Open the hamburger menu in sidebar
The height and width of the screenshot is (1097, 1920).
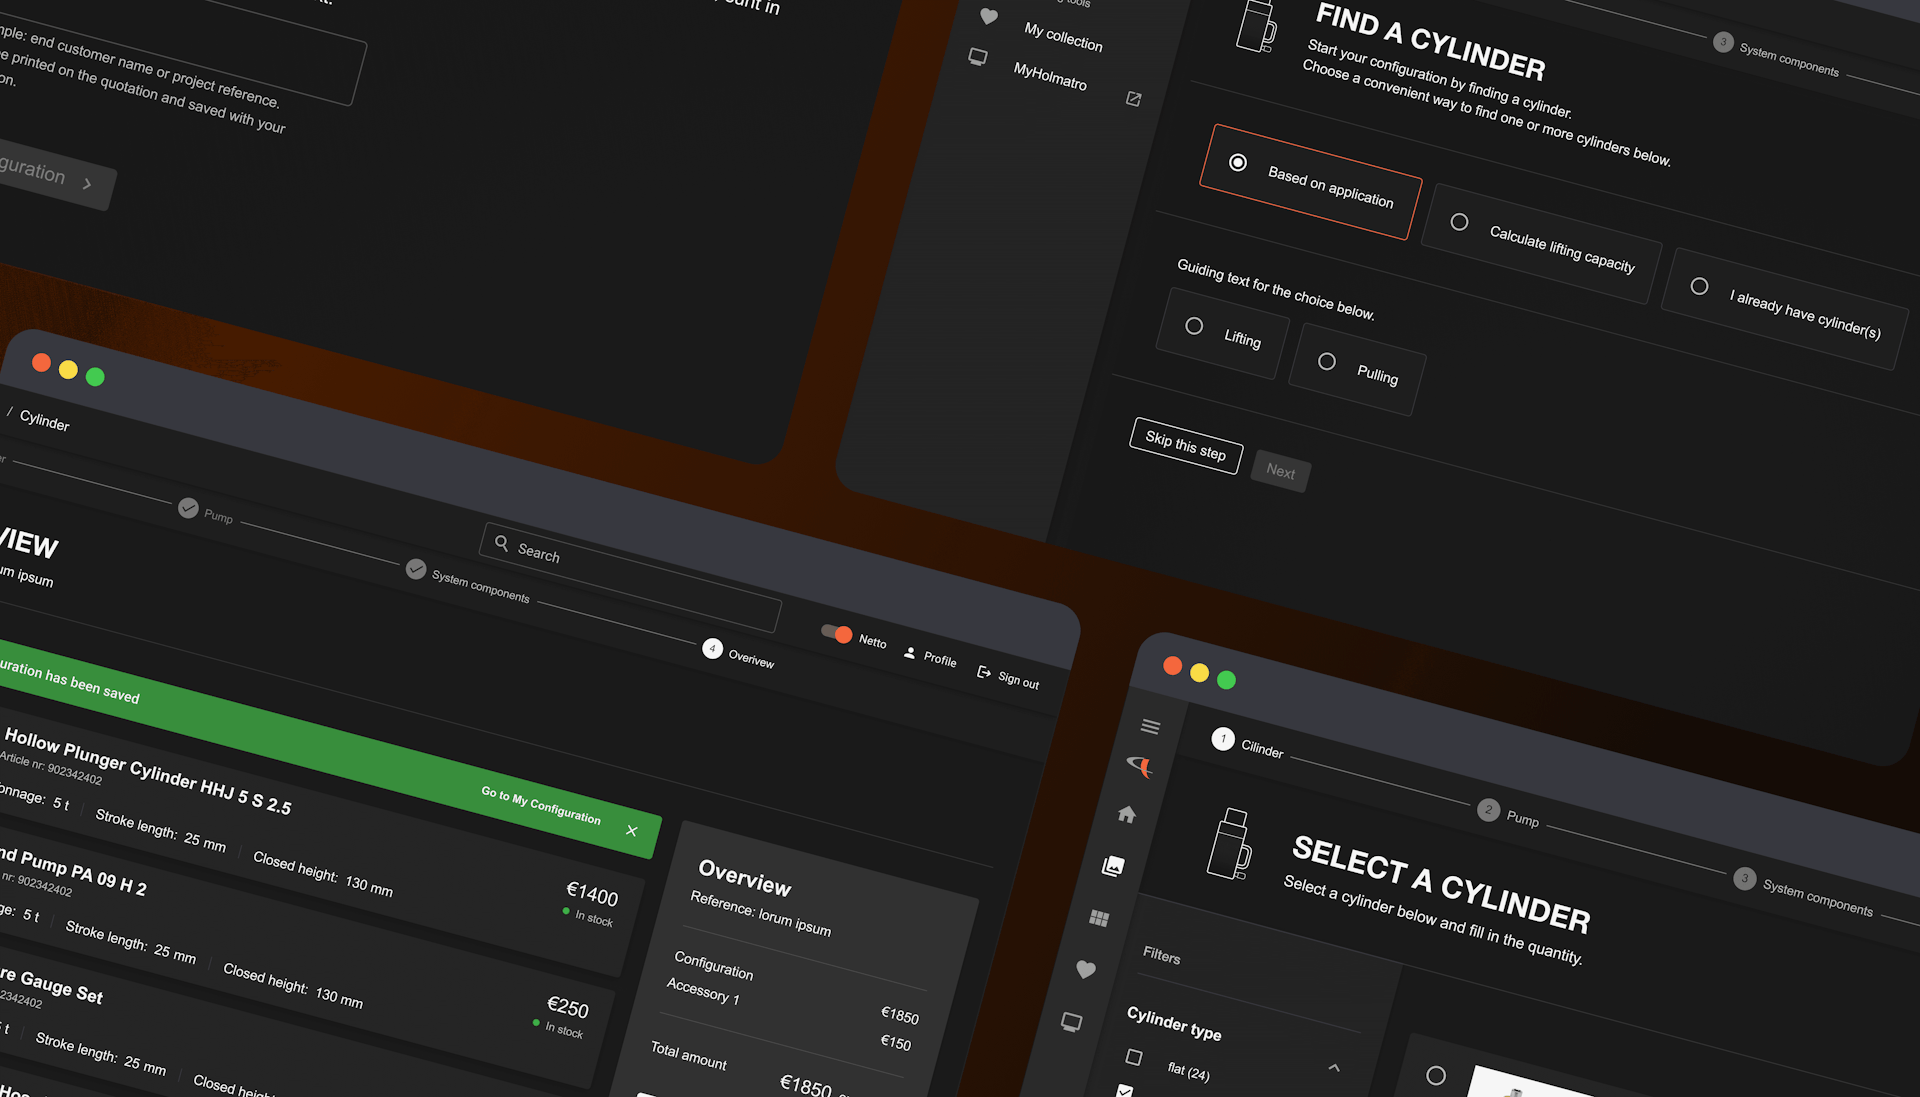pos(1150,727)
